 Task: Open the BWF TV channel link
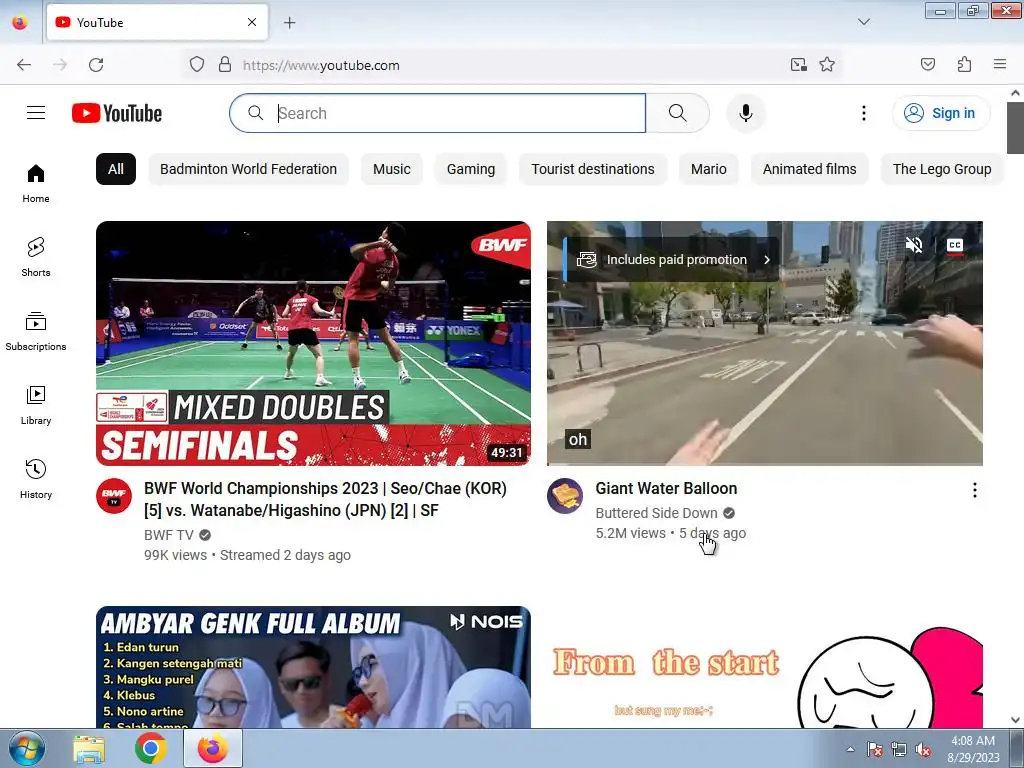169,535
